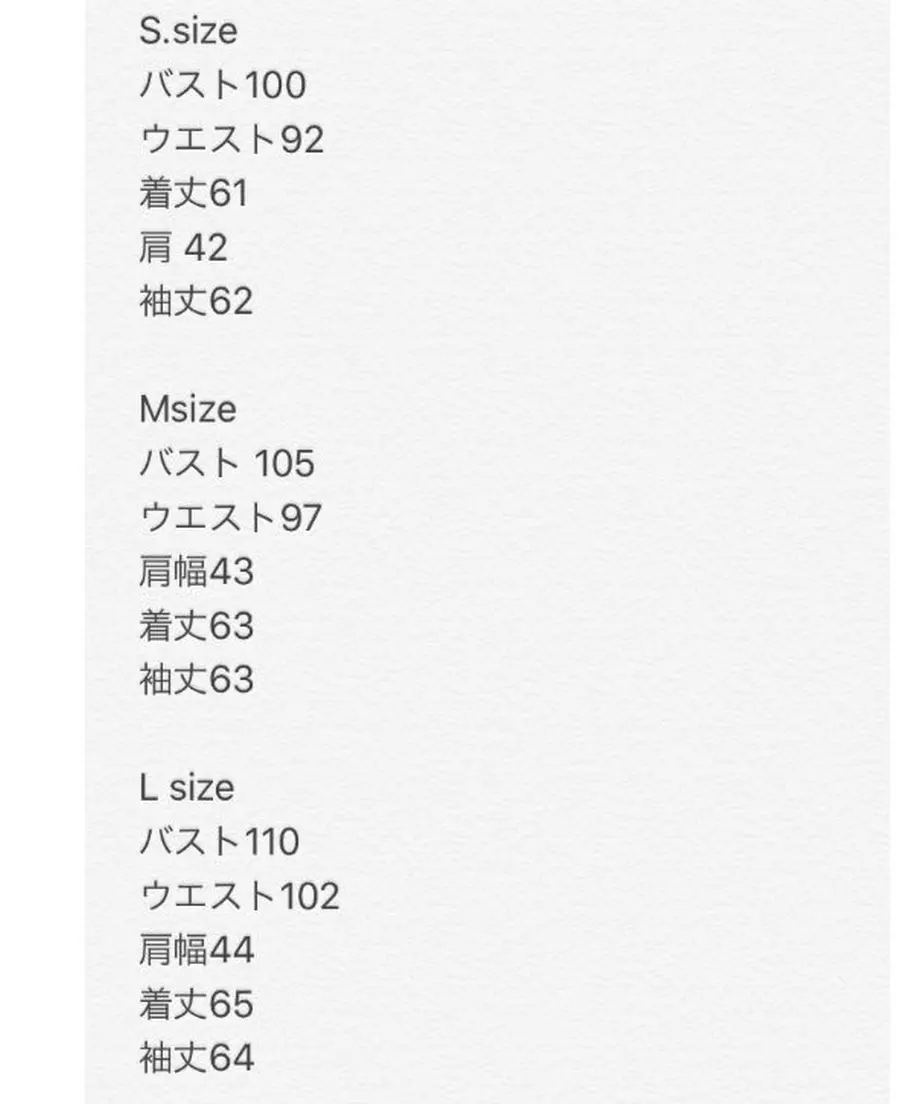
Task: Click the 肩幅43 measurement line
Action: [196, 572]
